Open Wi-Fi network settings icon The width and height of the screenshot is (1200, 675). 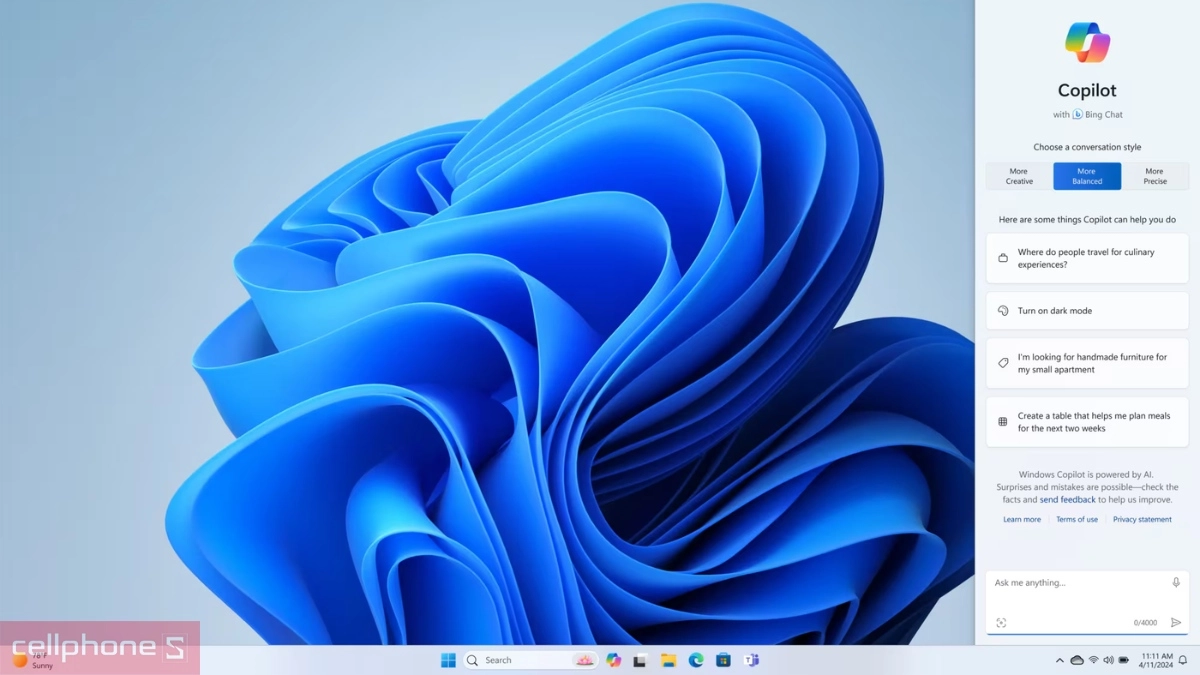(x=1093, y=660)
